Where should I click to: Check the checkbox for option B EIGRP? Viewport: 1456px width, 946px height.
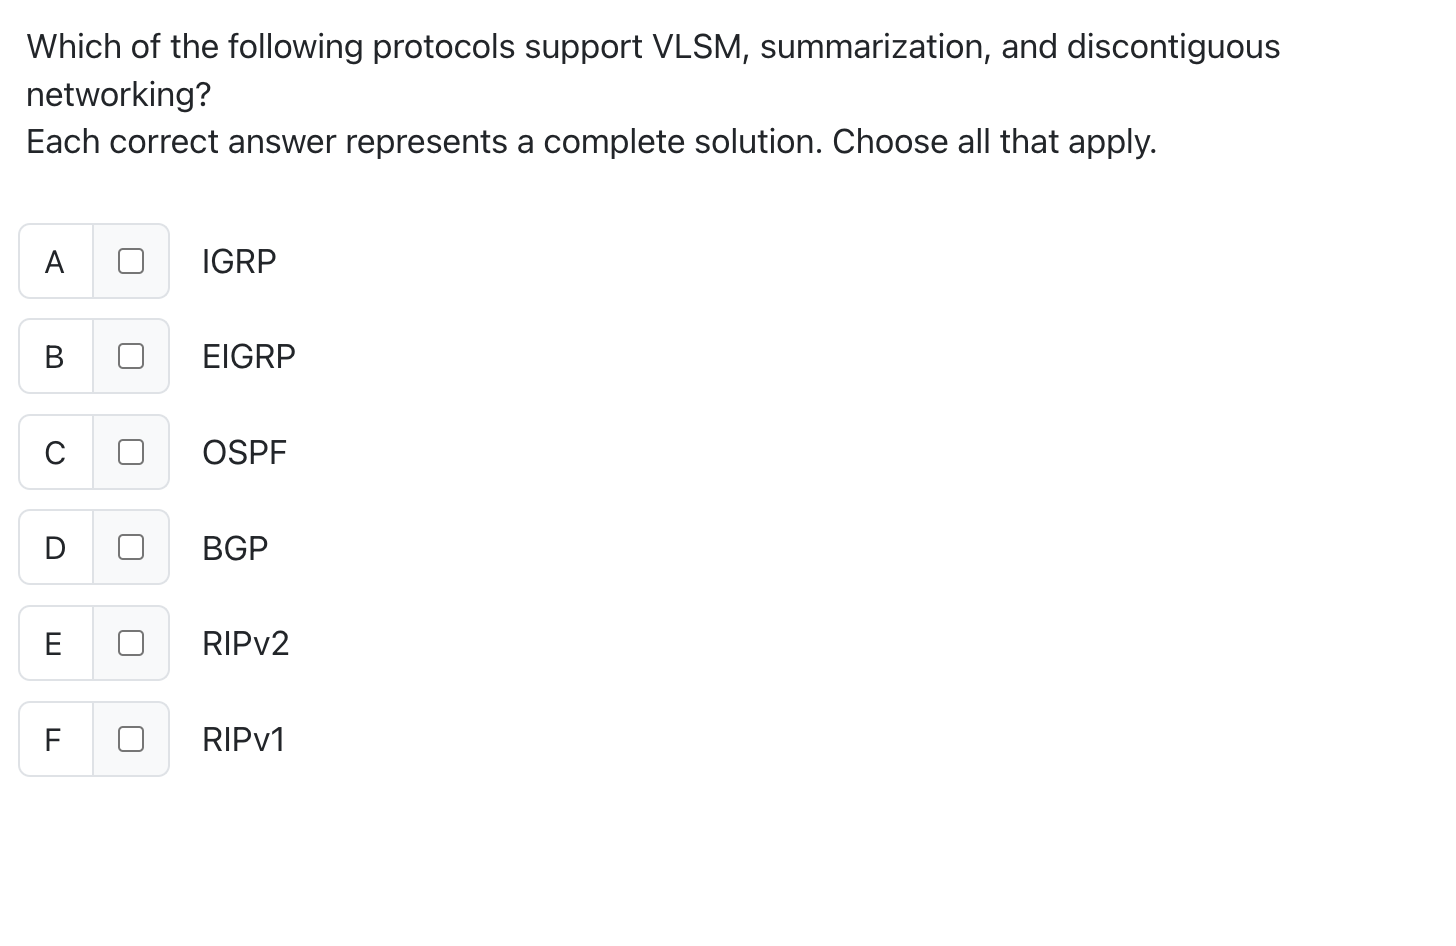point(131,356)
